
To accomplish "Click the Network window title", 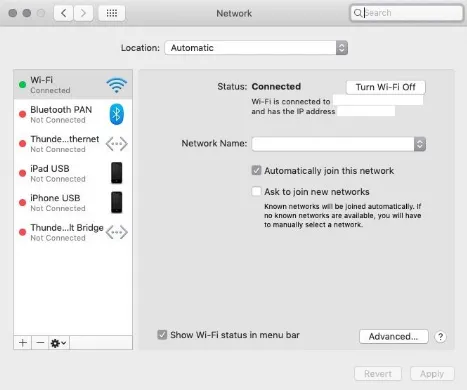I will pyautogui.click(x=234, y=13).
